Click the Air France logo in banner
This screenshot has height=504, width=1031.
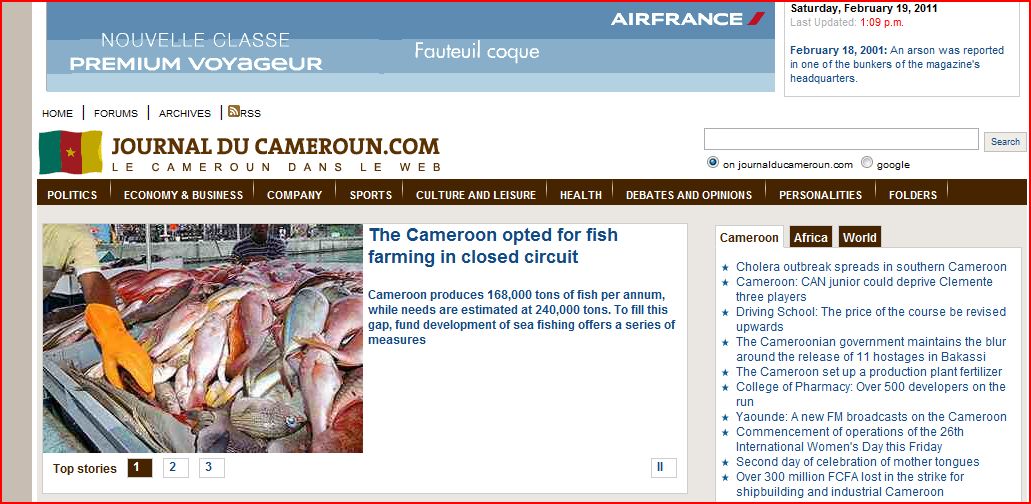pos(688,18)
